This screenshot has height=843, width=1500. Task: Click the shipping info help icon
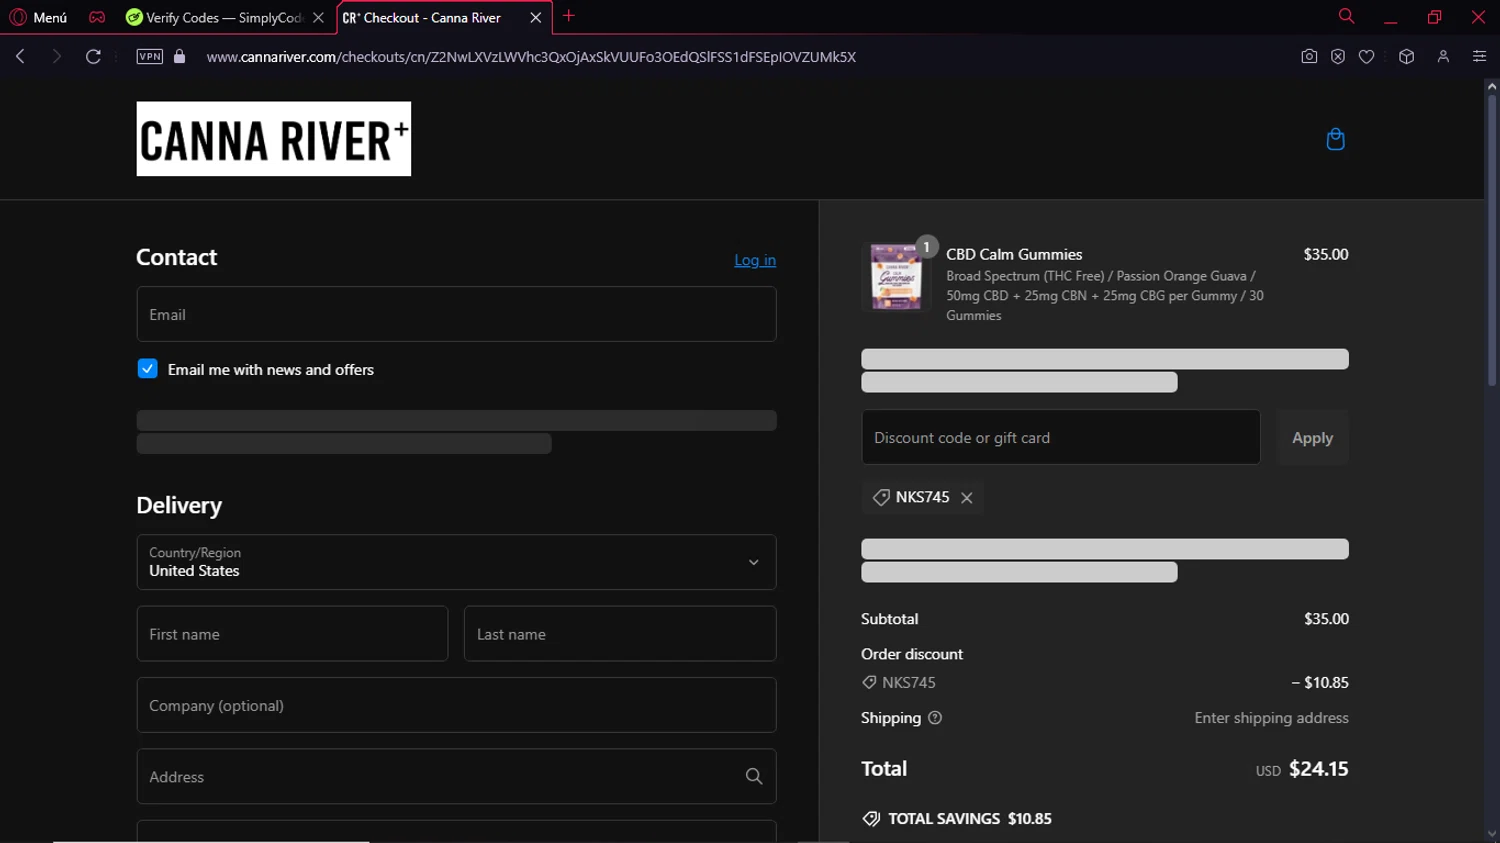[935, 718]
